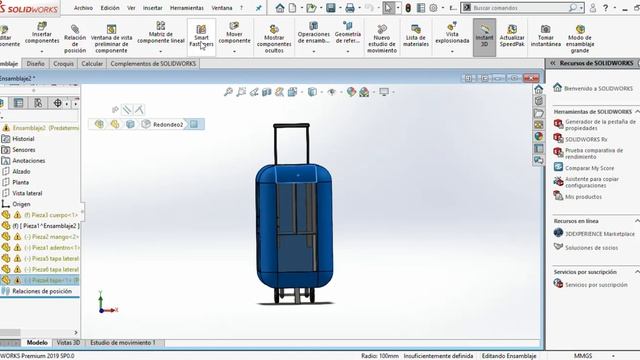640x360 pixels.
Task: Switch to the Croquis tab
Action: (x=63, y=64)
